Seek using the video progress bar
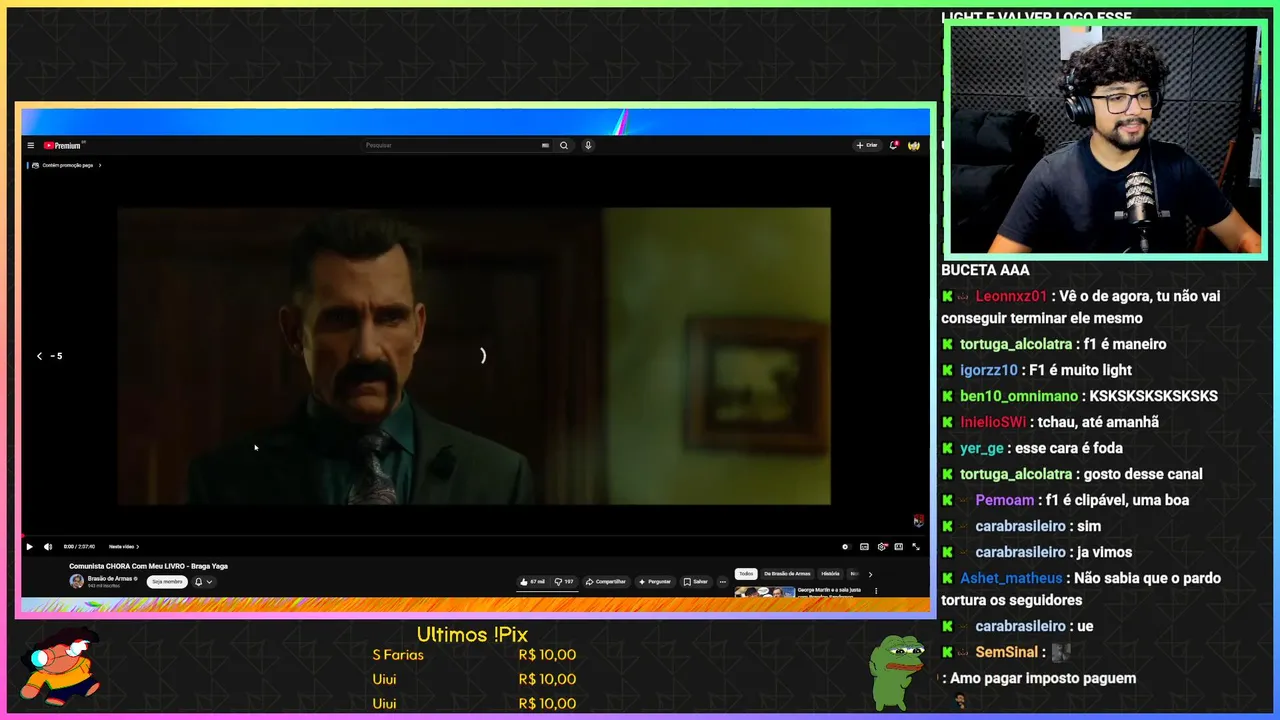This screenshot has height=720, width=1280. (x=475, y=536)
